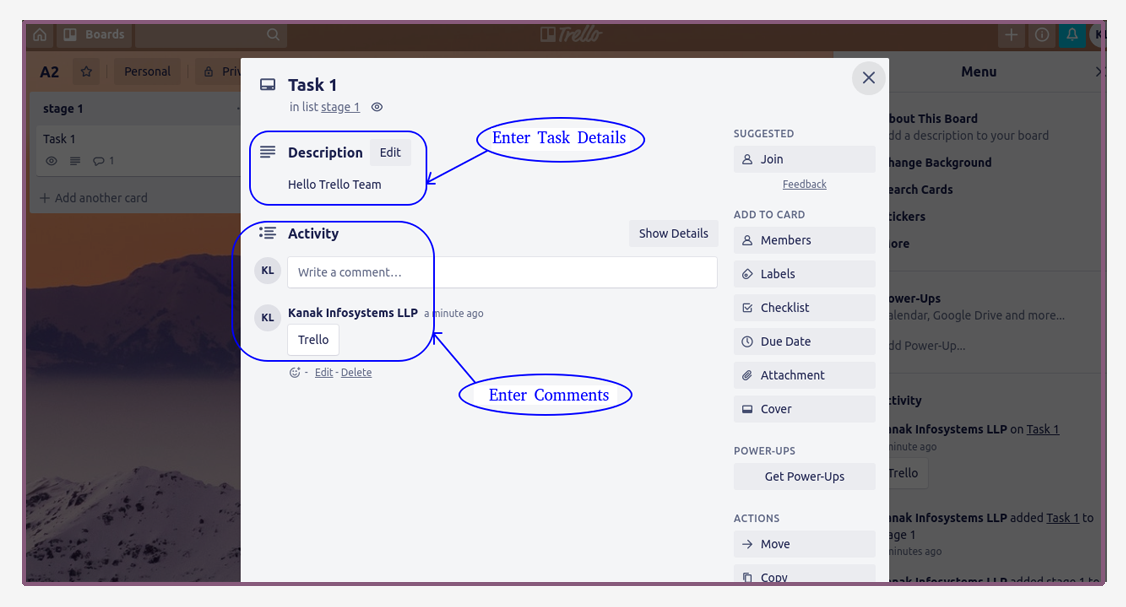Viewport: 1126px width, 607px height.
Task: Click the Trello logo in header
Action: coord(571,34)
